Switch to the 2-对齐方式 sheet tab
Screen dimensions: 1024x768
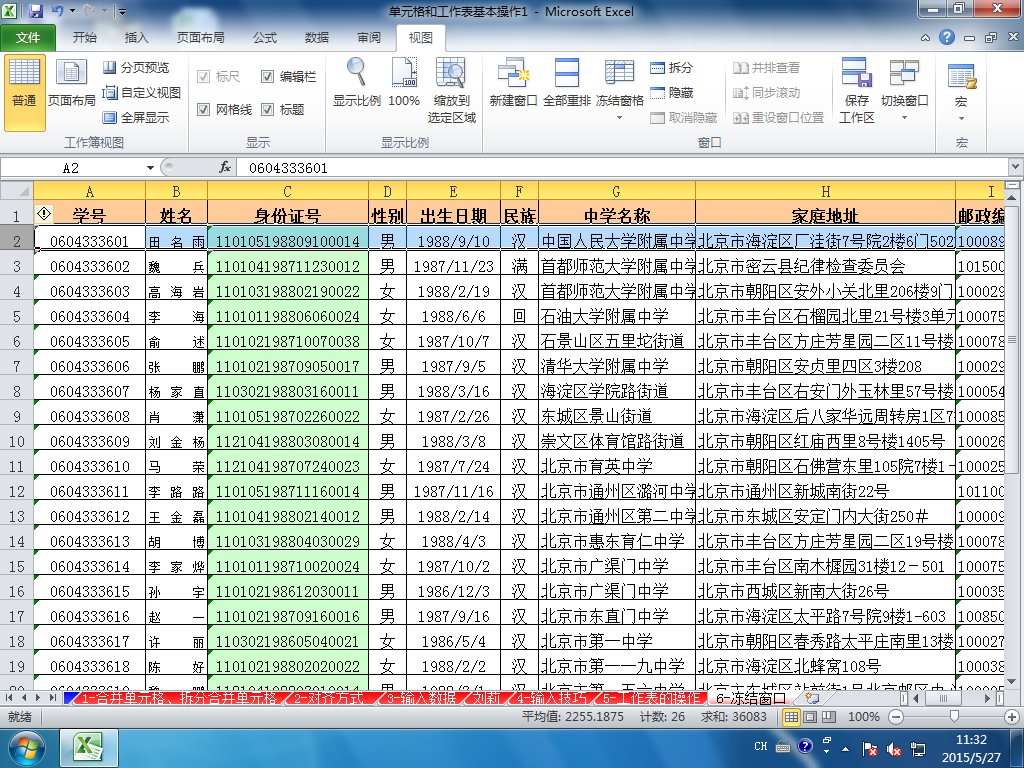click(328, 698)
